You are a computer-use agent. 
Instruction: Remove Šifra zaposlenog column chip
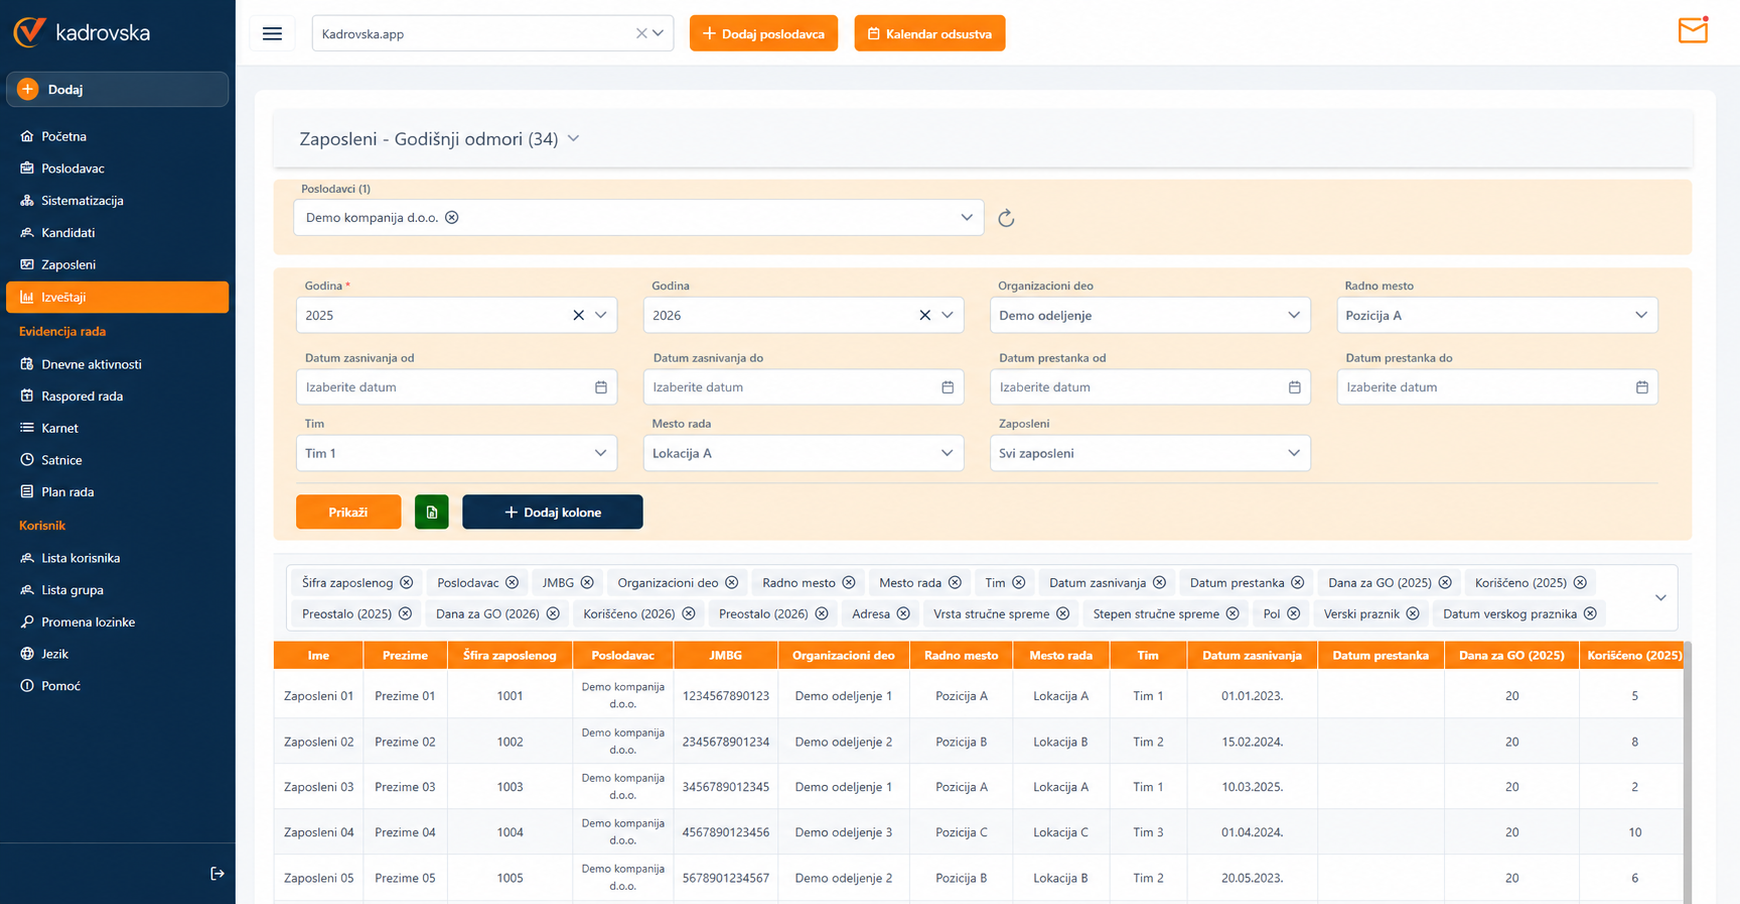click(406, 583)
